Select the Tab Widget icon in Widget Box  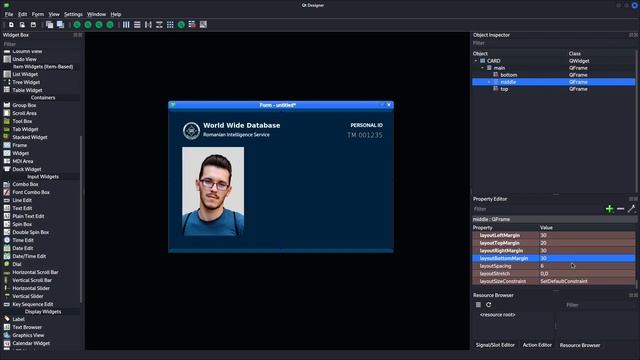tap(7, 129)
